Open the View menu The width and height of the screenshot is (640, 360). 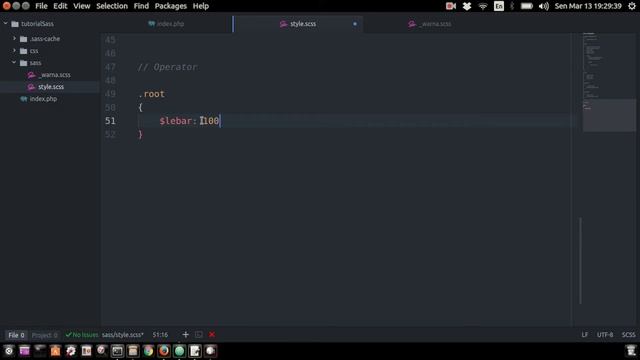[82, 6]
